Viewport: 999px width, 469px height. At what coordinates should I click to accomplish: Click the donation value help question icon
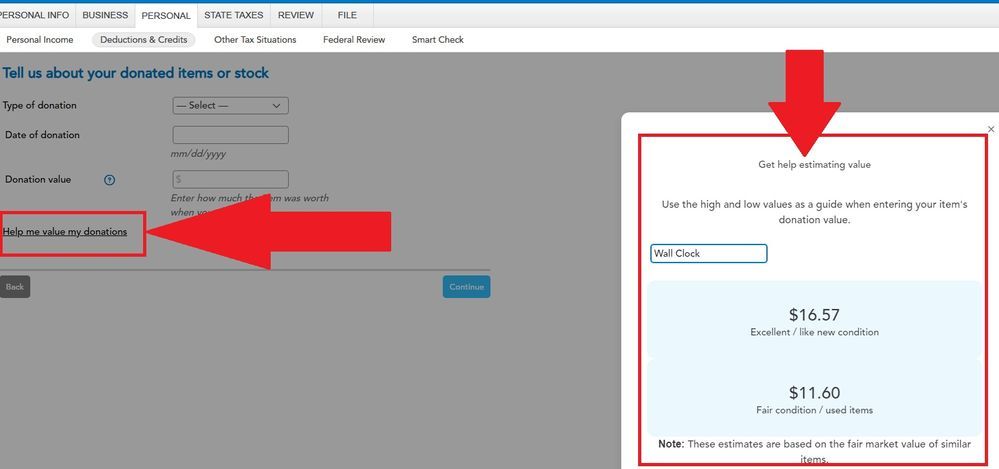(110, 180)
